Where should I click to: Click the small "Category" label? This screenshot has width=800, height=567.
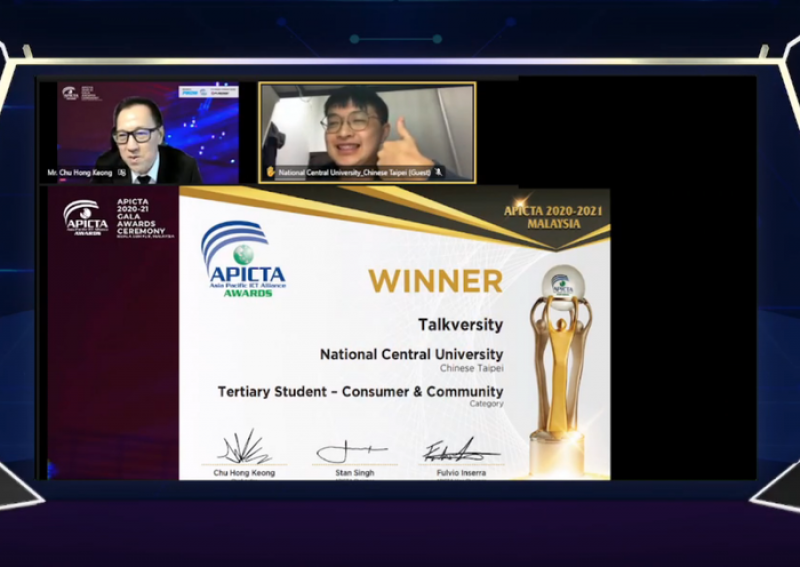(x=486, y=403)
